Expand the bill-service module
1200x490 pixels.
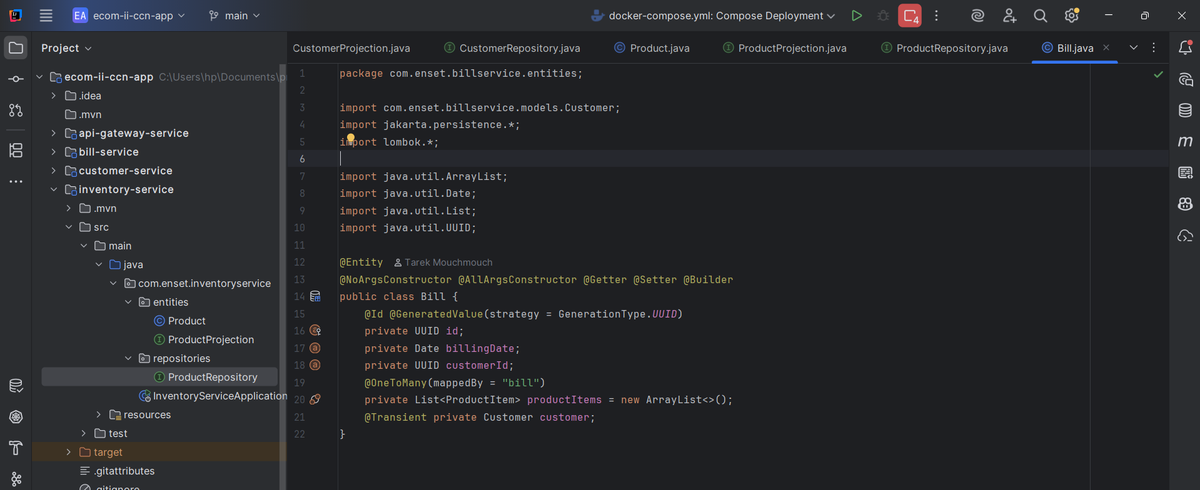pos(54,152)
